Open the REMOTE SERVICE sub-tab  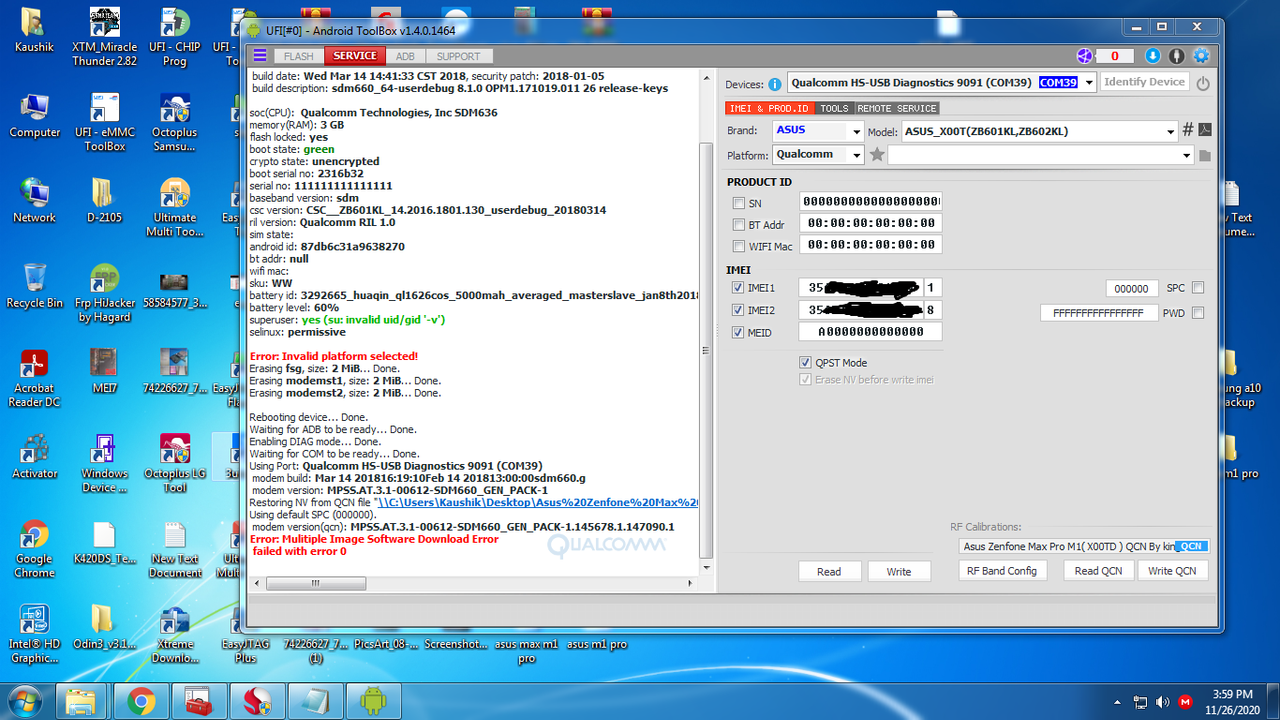click(x=897, y=108)
